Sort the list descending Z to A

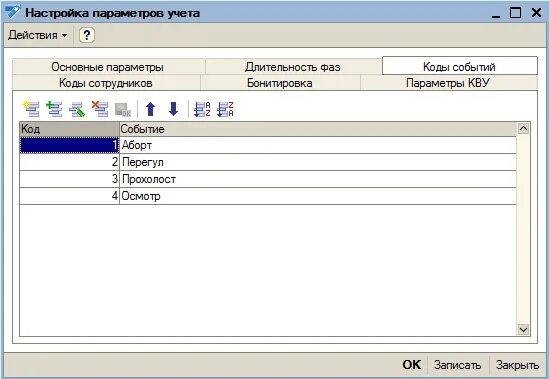point(225,109)
